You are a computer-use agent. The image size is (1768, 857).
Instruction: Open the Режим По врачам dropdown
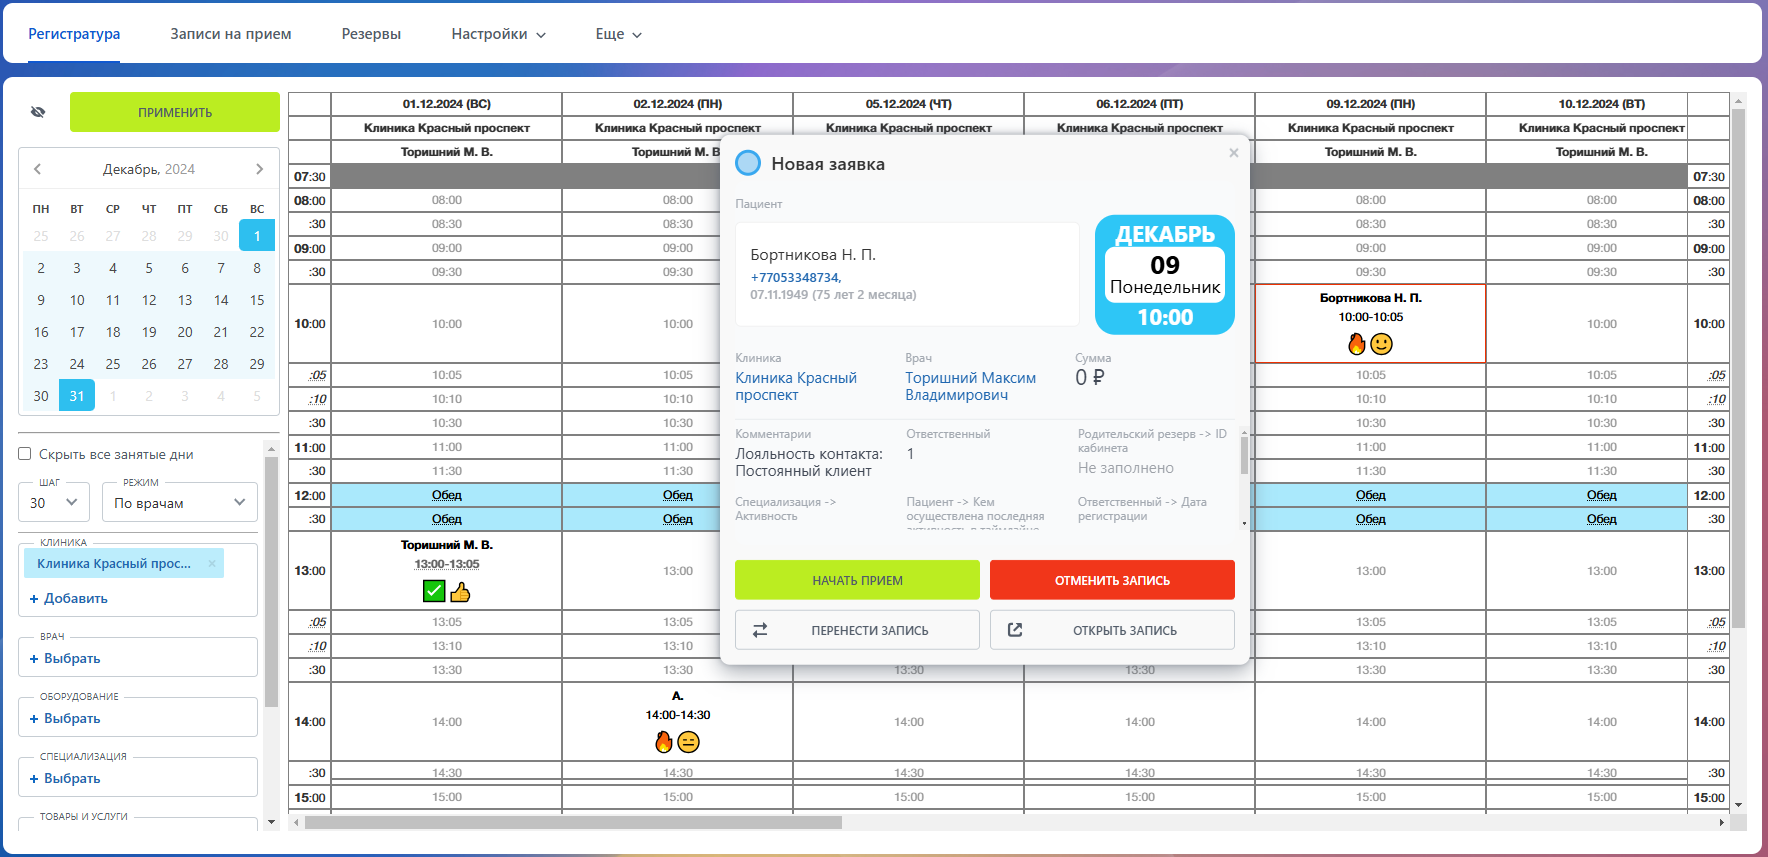tap(180, 503)
